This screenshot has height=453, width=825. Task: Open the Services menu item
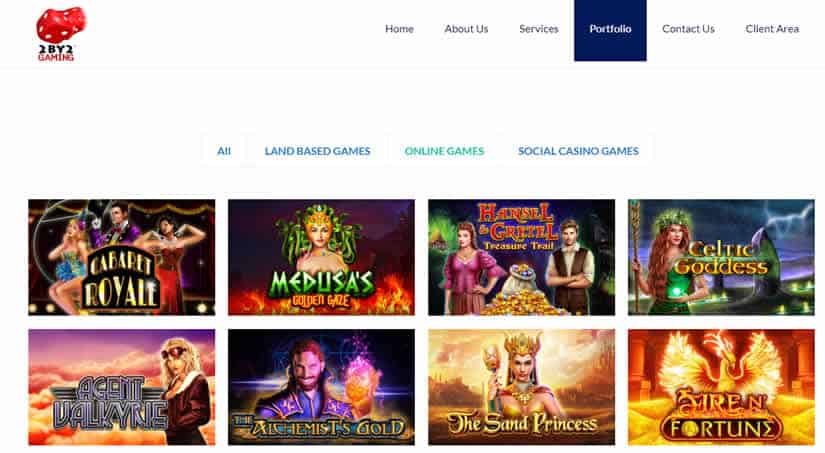[538, 29]
